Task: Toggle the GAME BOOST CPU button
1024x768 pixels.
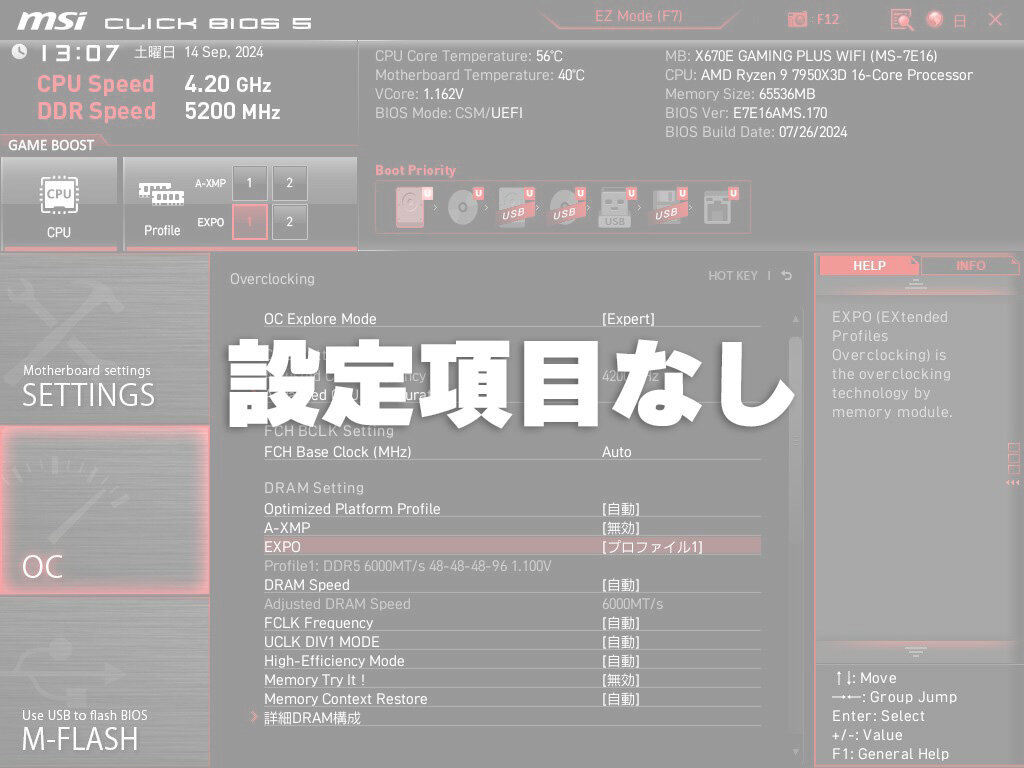Action: click(59, 203)
